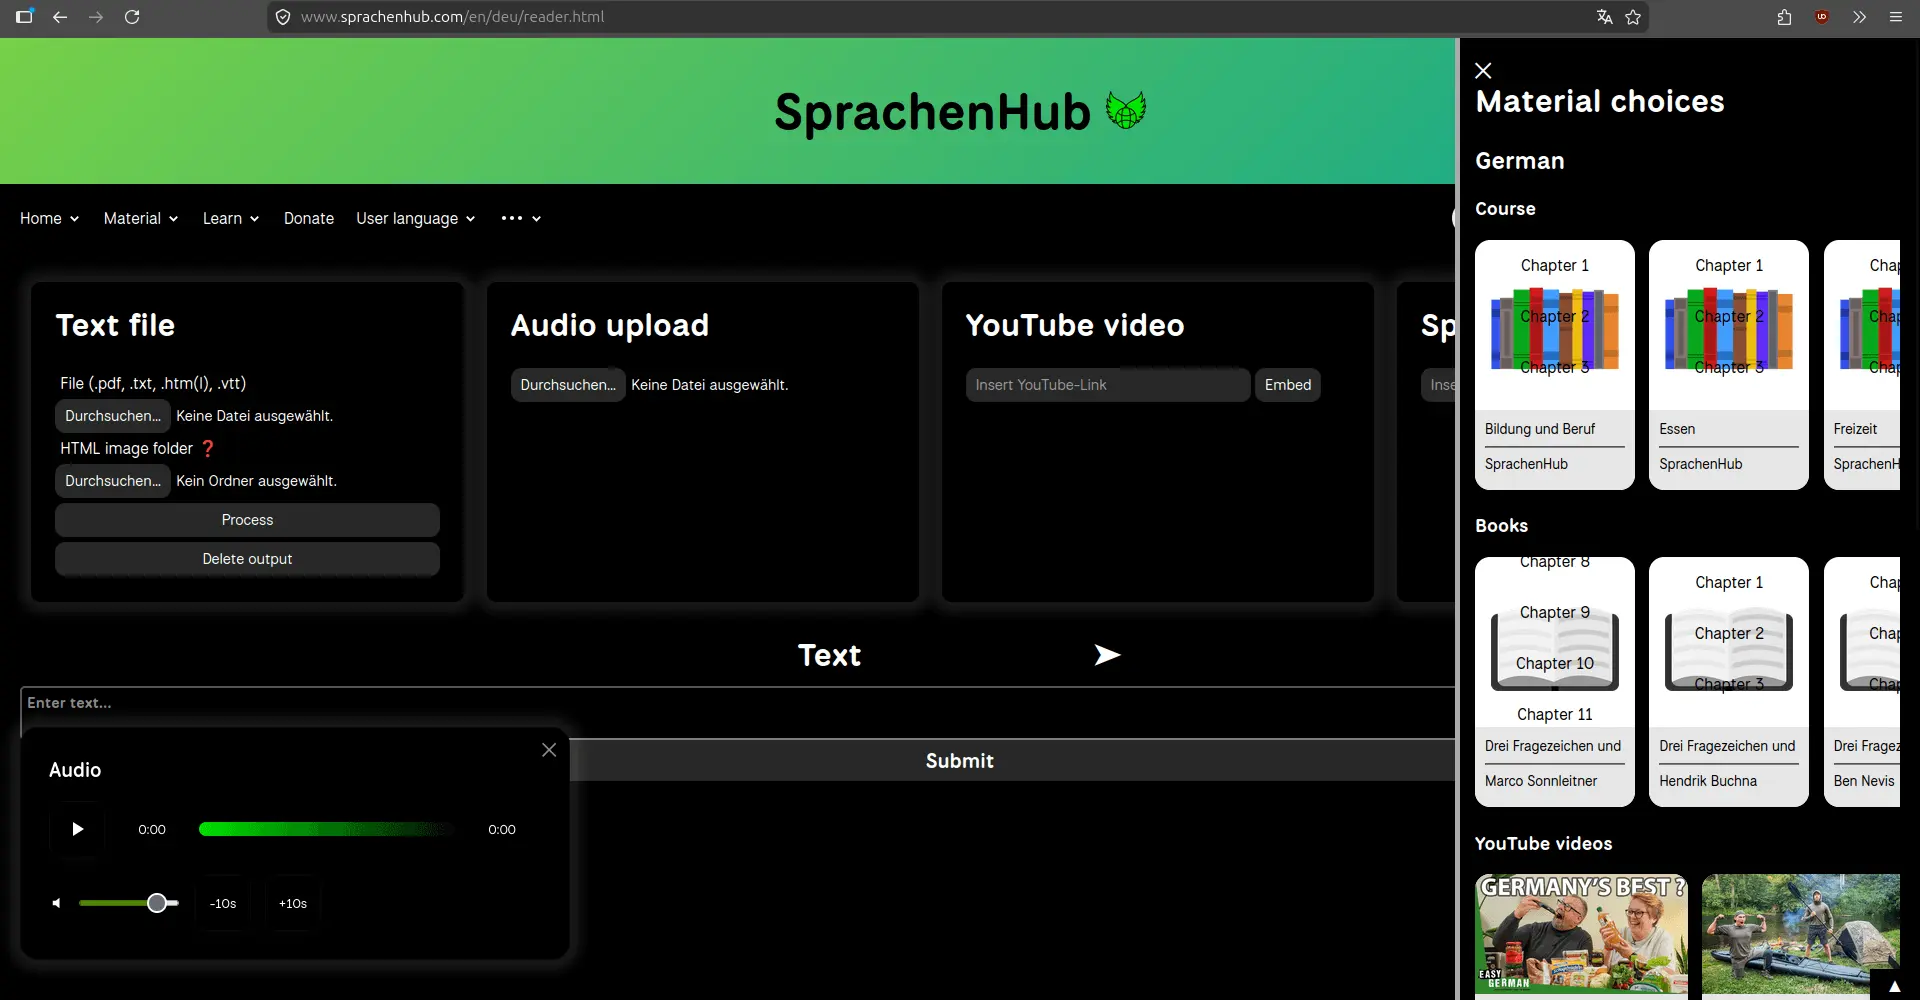Go back with the browser back arrow
This screenshot has height=1000, width=1920.
[60, 17]
